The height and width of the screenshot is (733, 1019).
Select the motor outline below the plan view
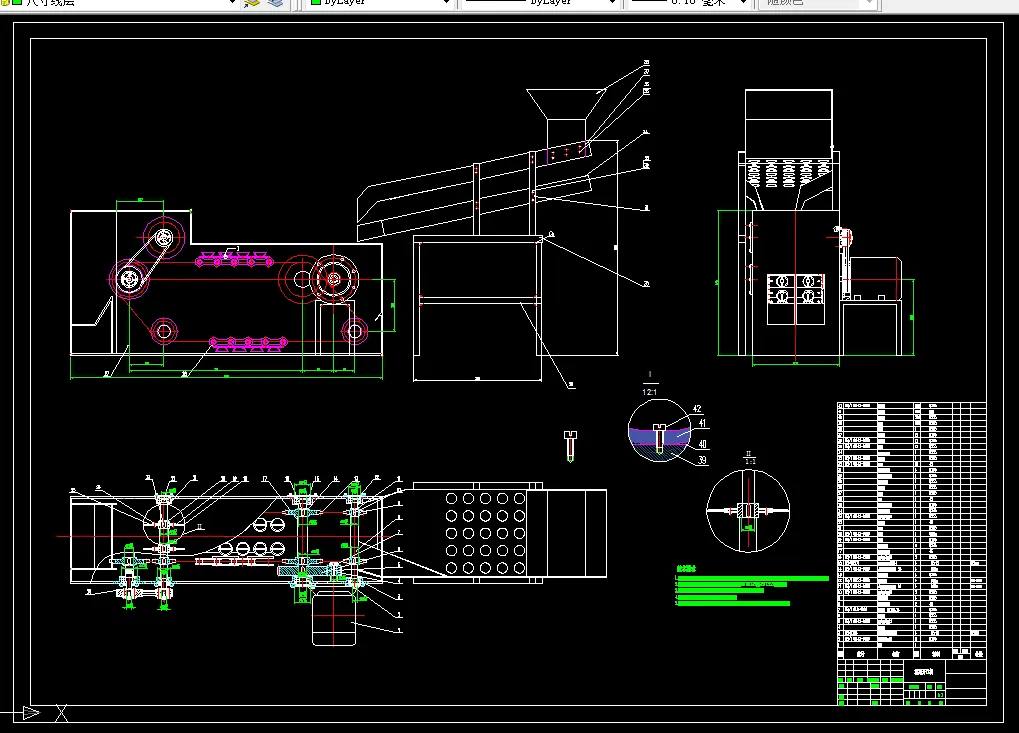coord(334,618)
